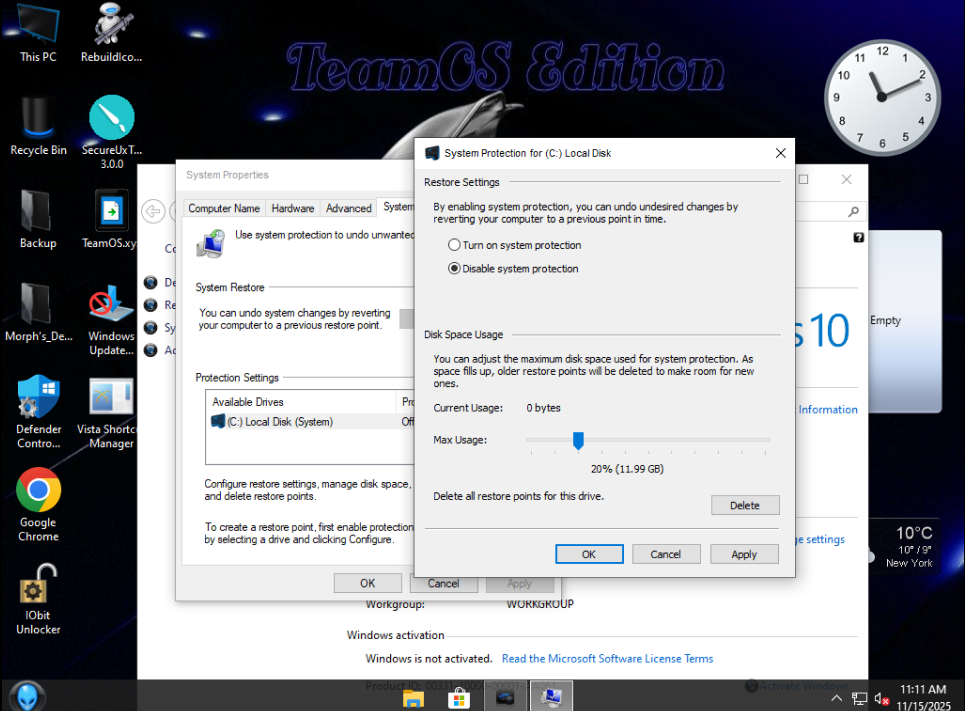Image resolution: width=965 pixels, height=711 pixels.
Task: Click Delete to remove restore points
Action: click(744, 505)
